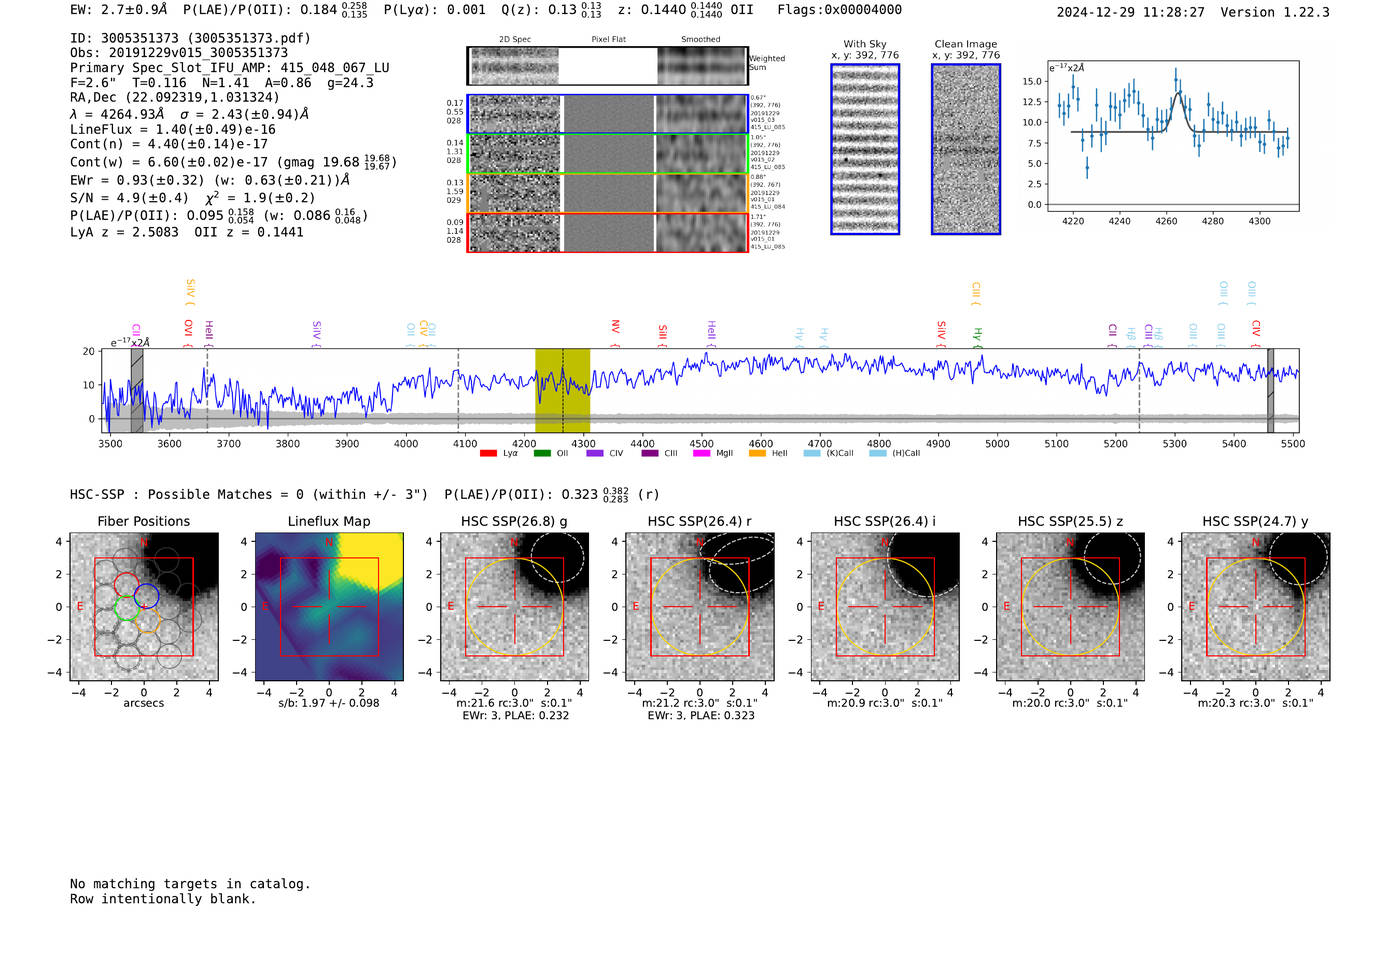Open the Lineflux Map panel
The image size is (1400, 953).
(329, 607)
